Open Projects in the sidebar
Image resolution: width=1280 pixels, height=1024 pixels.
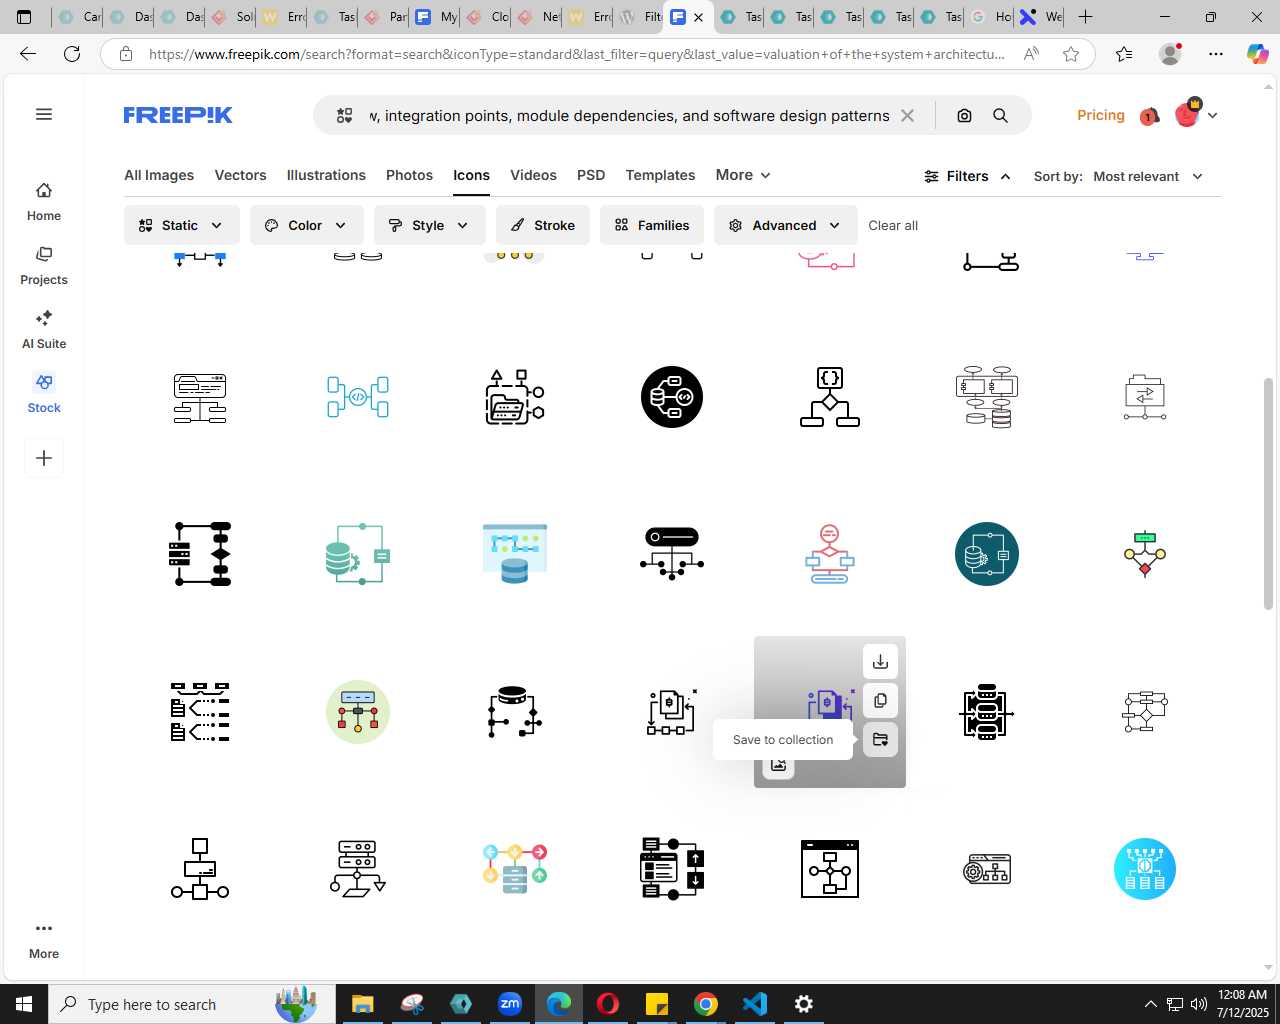(44, 266)
